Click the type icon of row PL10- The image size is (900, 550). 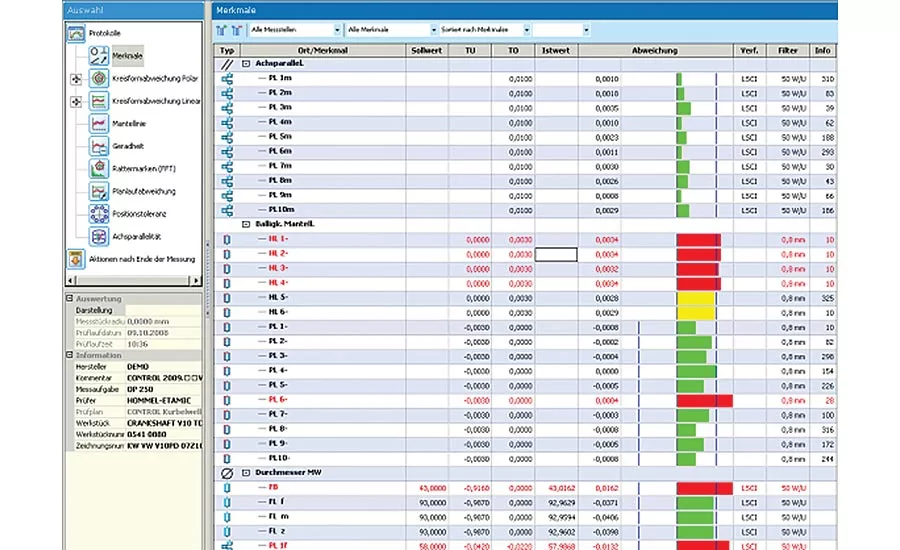point(227,459)
